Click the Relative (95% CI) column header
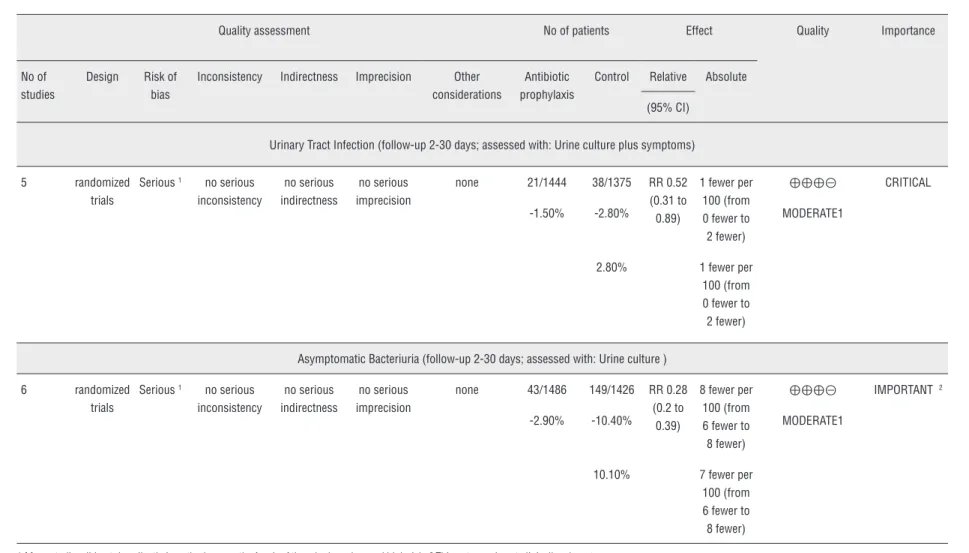 (x=668, y=91)
